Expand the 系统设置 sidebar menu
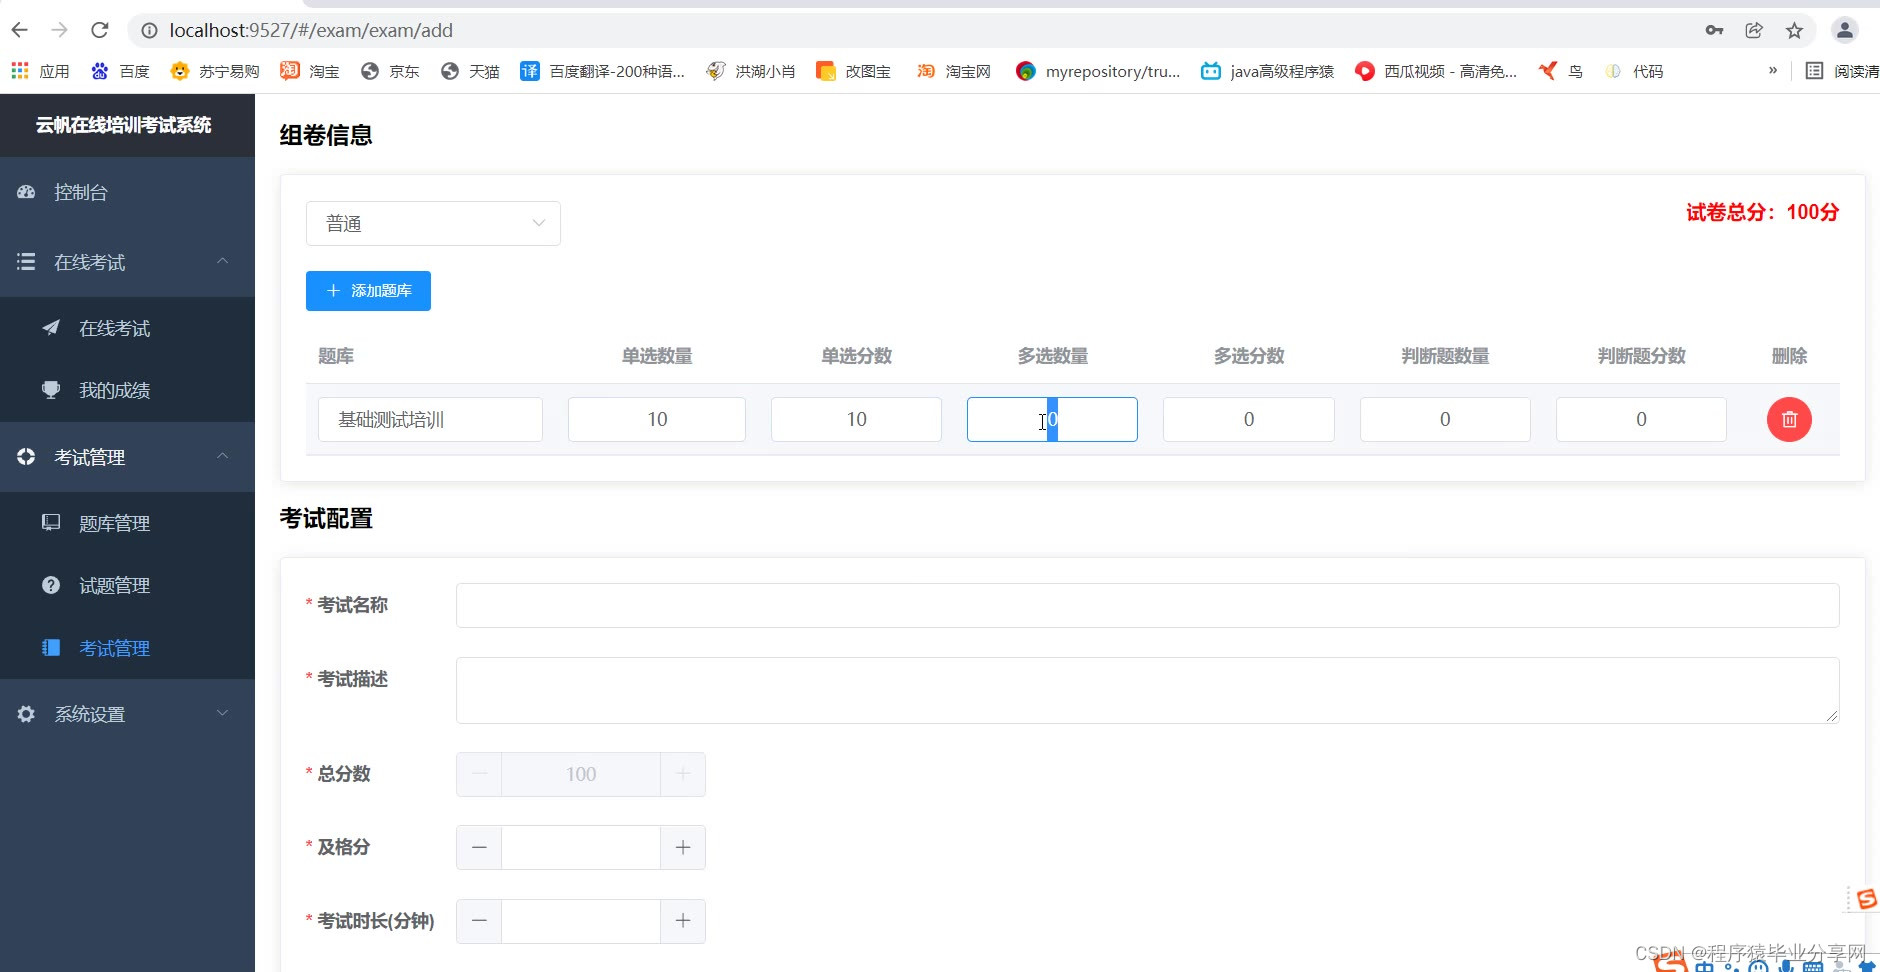The image size is (1880, 972). coord(127,714)
